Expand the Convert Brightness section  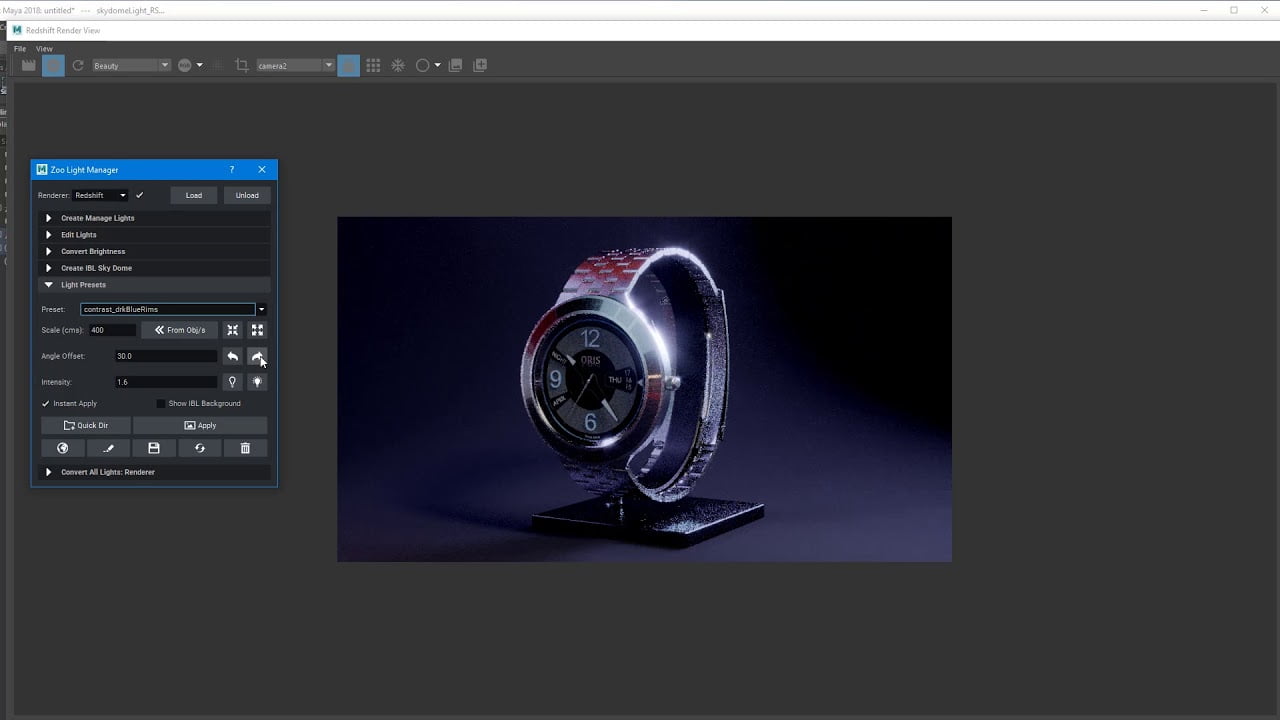(153, 251)
